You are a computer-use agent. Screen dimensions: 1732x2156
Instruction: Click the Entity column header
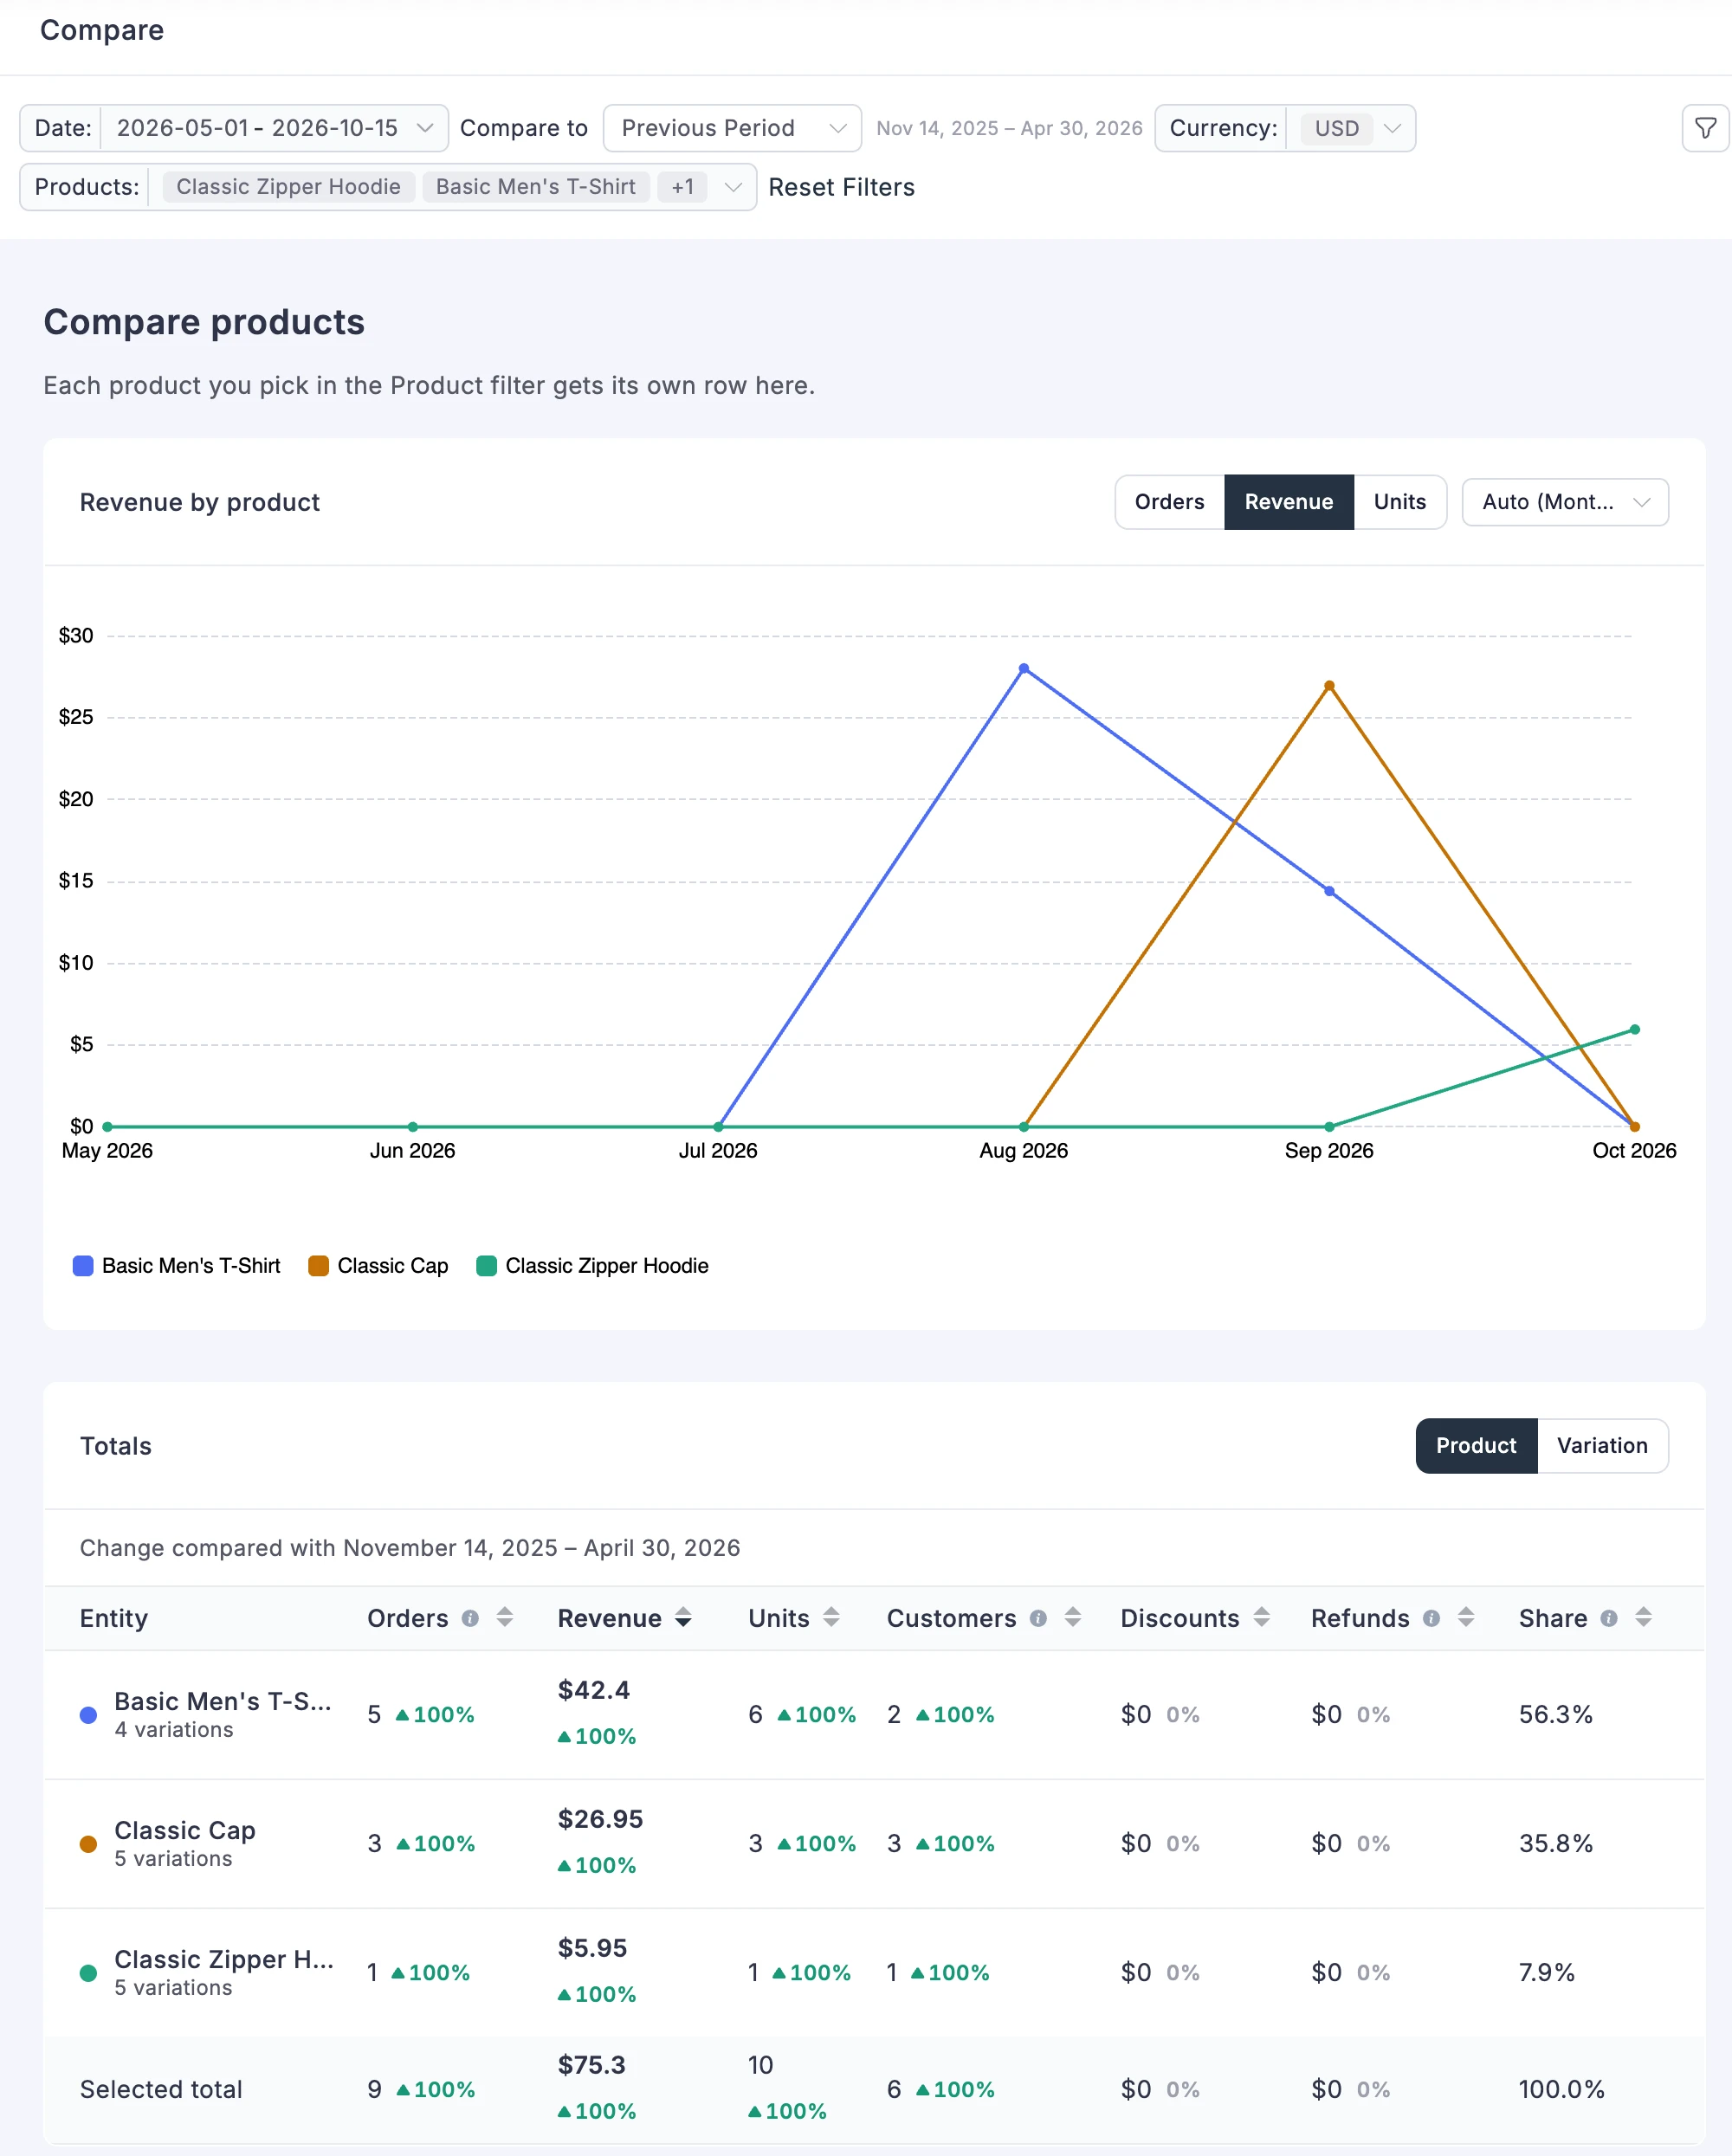click(x=114, y=1618)
